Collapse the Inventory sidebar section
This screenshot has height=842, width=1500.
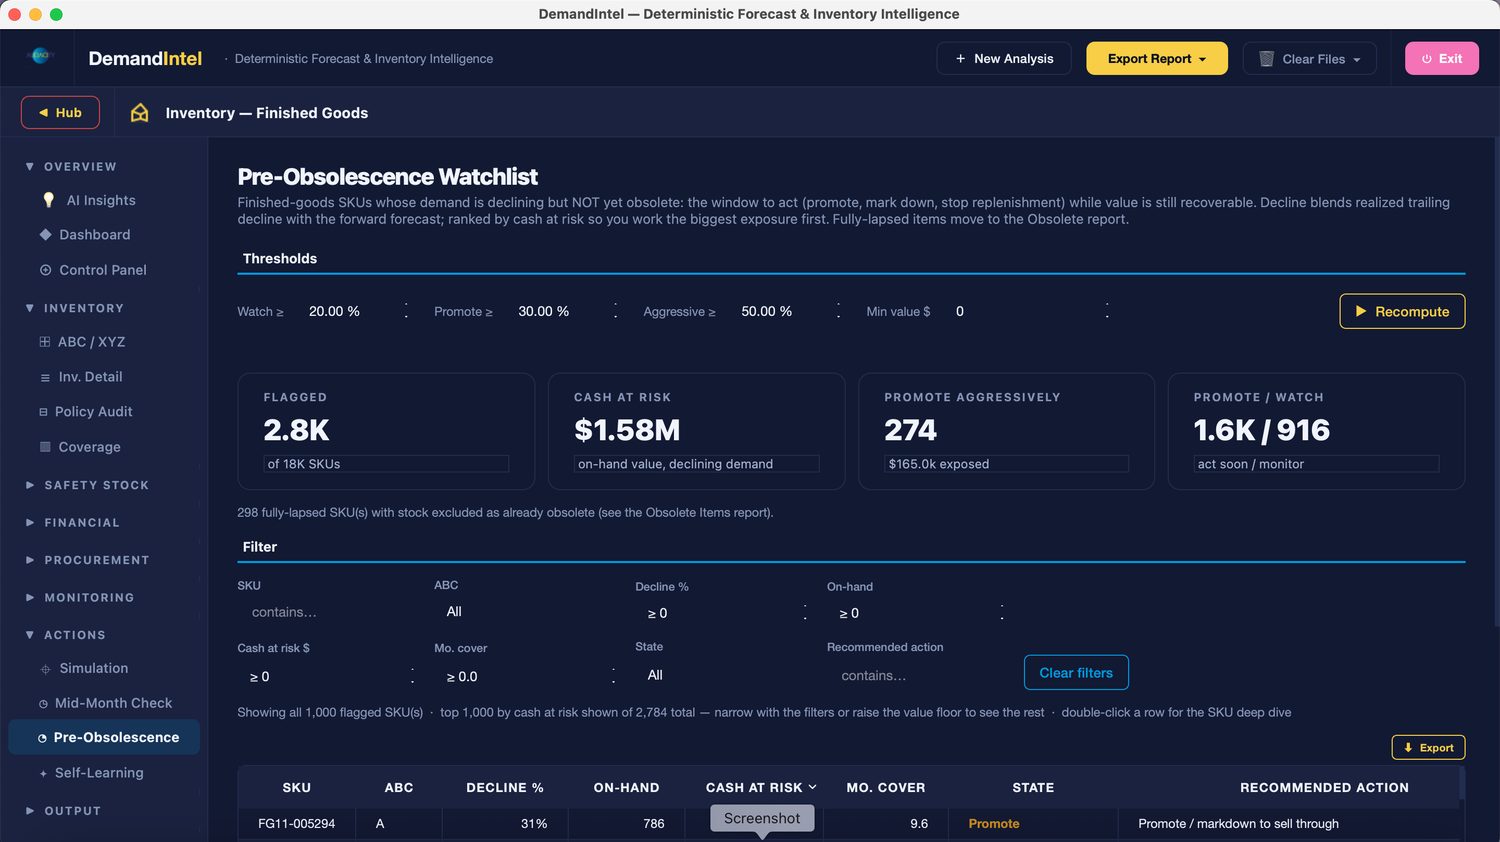click(x=30, y=308)
